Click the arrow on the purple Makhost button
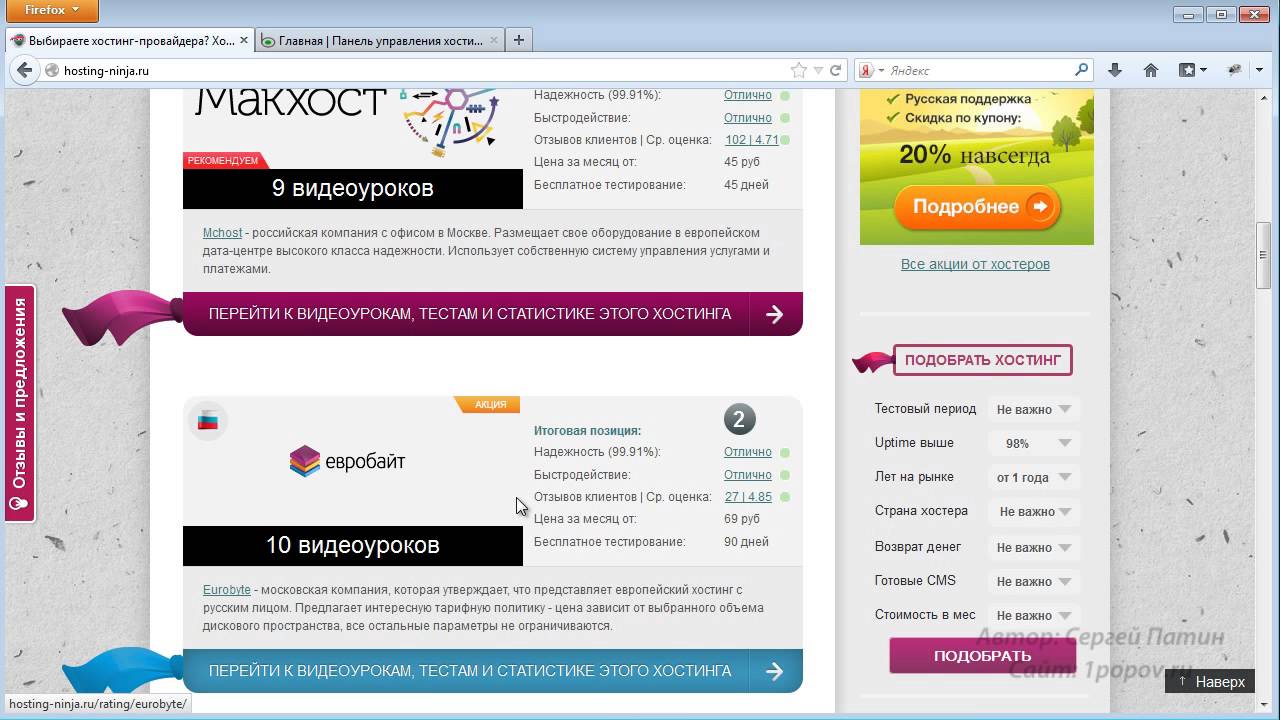The height and width of the screenshot is (720, 1280). [775, 314]
